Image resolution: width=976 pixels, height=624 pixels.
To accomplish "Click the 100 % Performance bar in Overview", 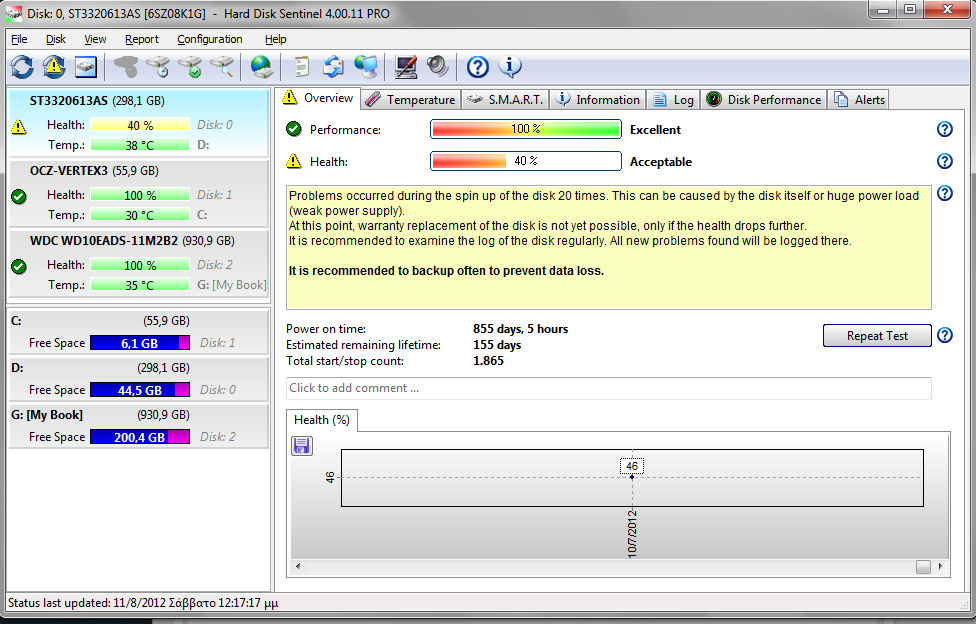I will [525, 129].
